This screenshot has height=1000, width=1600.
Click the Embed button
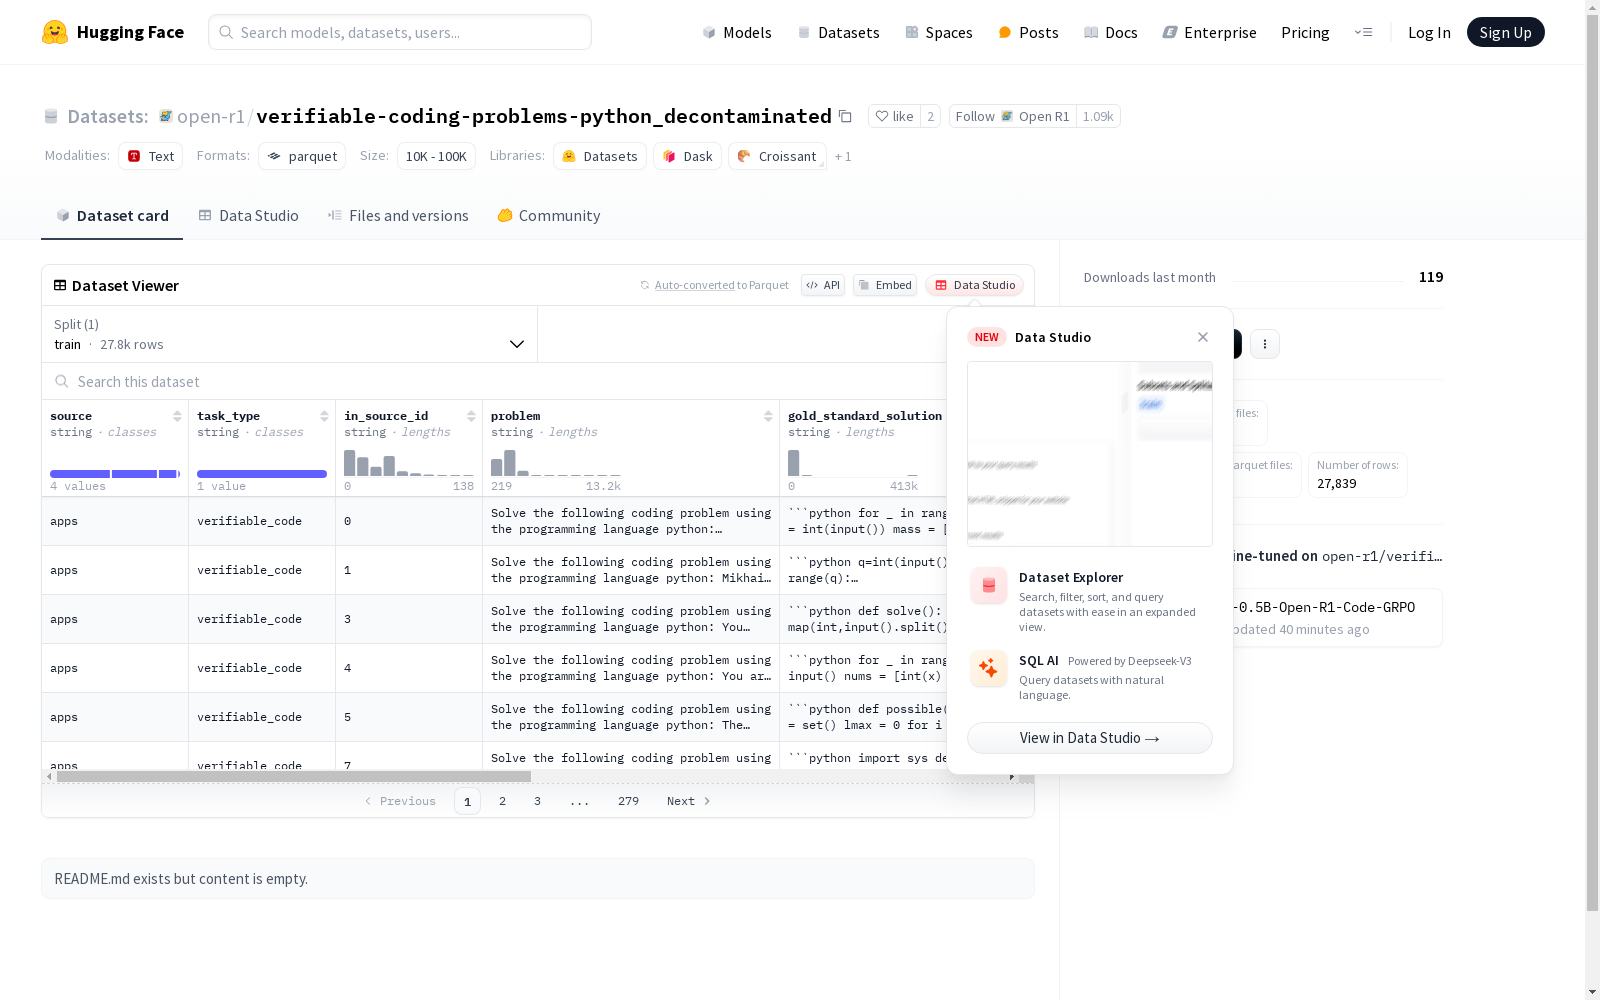coord(885,285)
